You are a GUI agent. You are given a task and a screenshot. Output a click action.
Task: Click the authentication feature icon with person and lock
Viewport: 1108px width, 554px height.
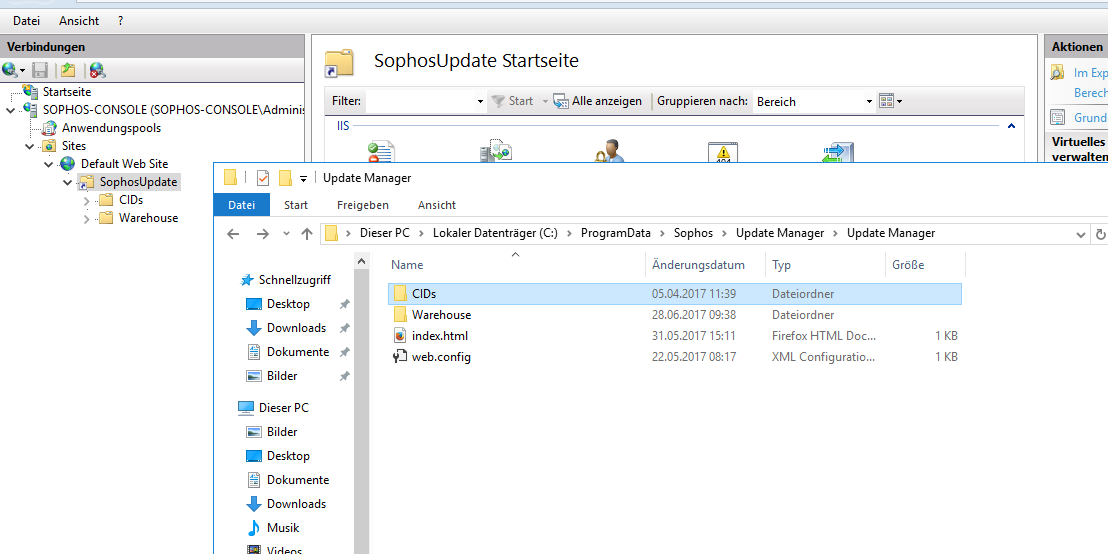[608, 153]
